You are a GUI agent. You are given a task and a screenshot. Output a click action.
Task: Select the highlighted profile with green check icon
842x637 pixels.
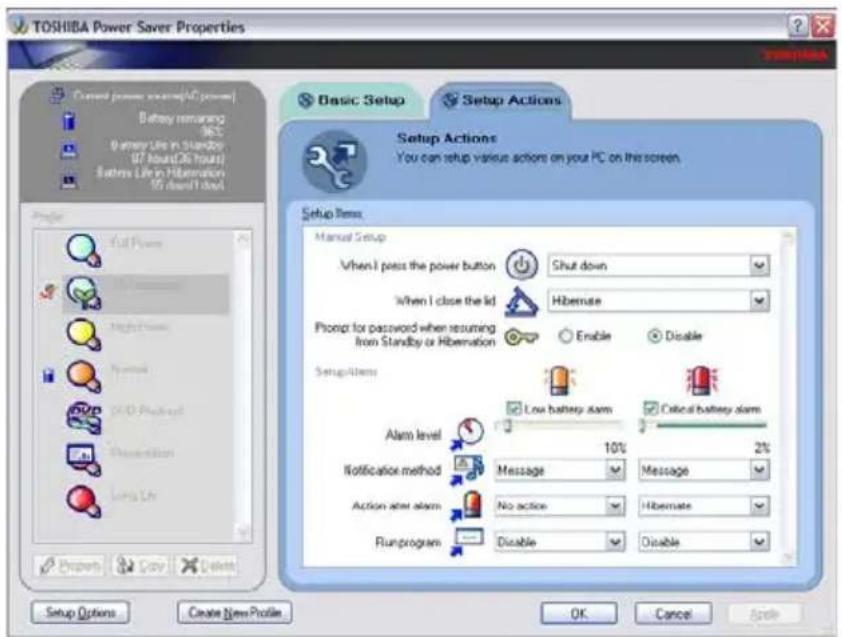click(84, 293)
